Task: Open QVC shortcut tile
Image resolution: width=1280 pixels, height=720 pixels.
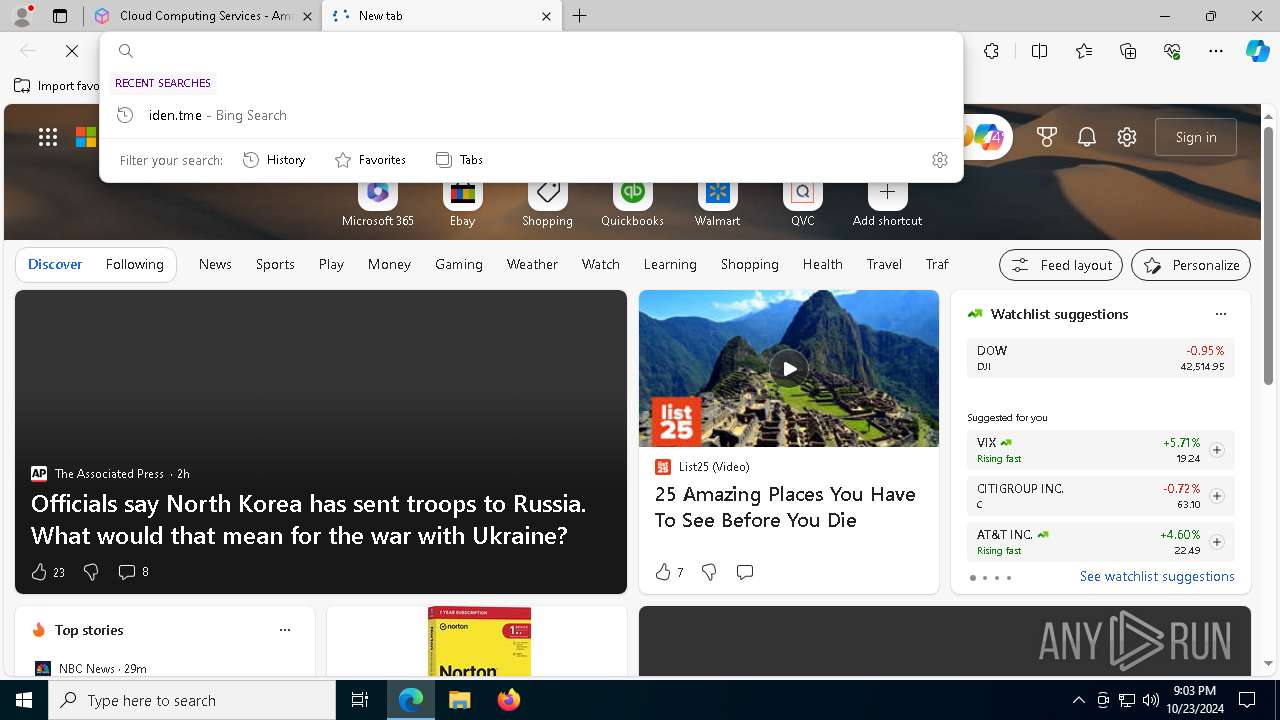Action: coord(802,203)
